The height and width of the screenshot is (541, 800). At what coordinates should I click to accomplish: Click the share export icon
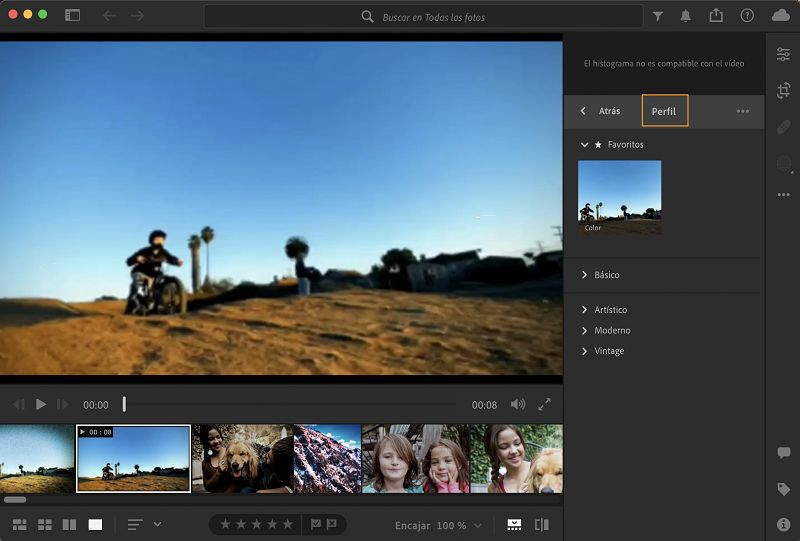click(716, 15)
